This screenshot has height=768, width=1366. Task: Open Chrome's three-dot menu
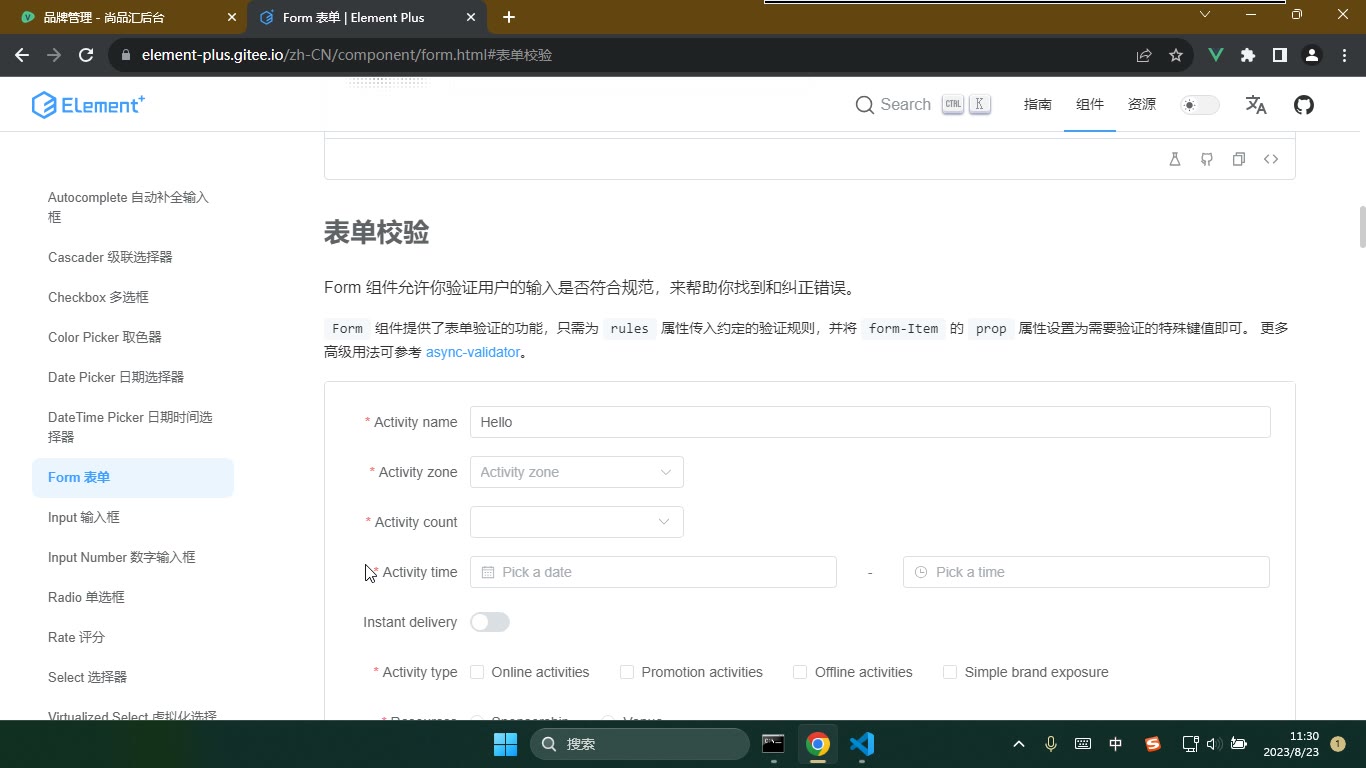click(1344, 55)
